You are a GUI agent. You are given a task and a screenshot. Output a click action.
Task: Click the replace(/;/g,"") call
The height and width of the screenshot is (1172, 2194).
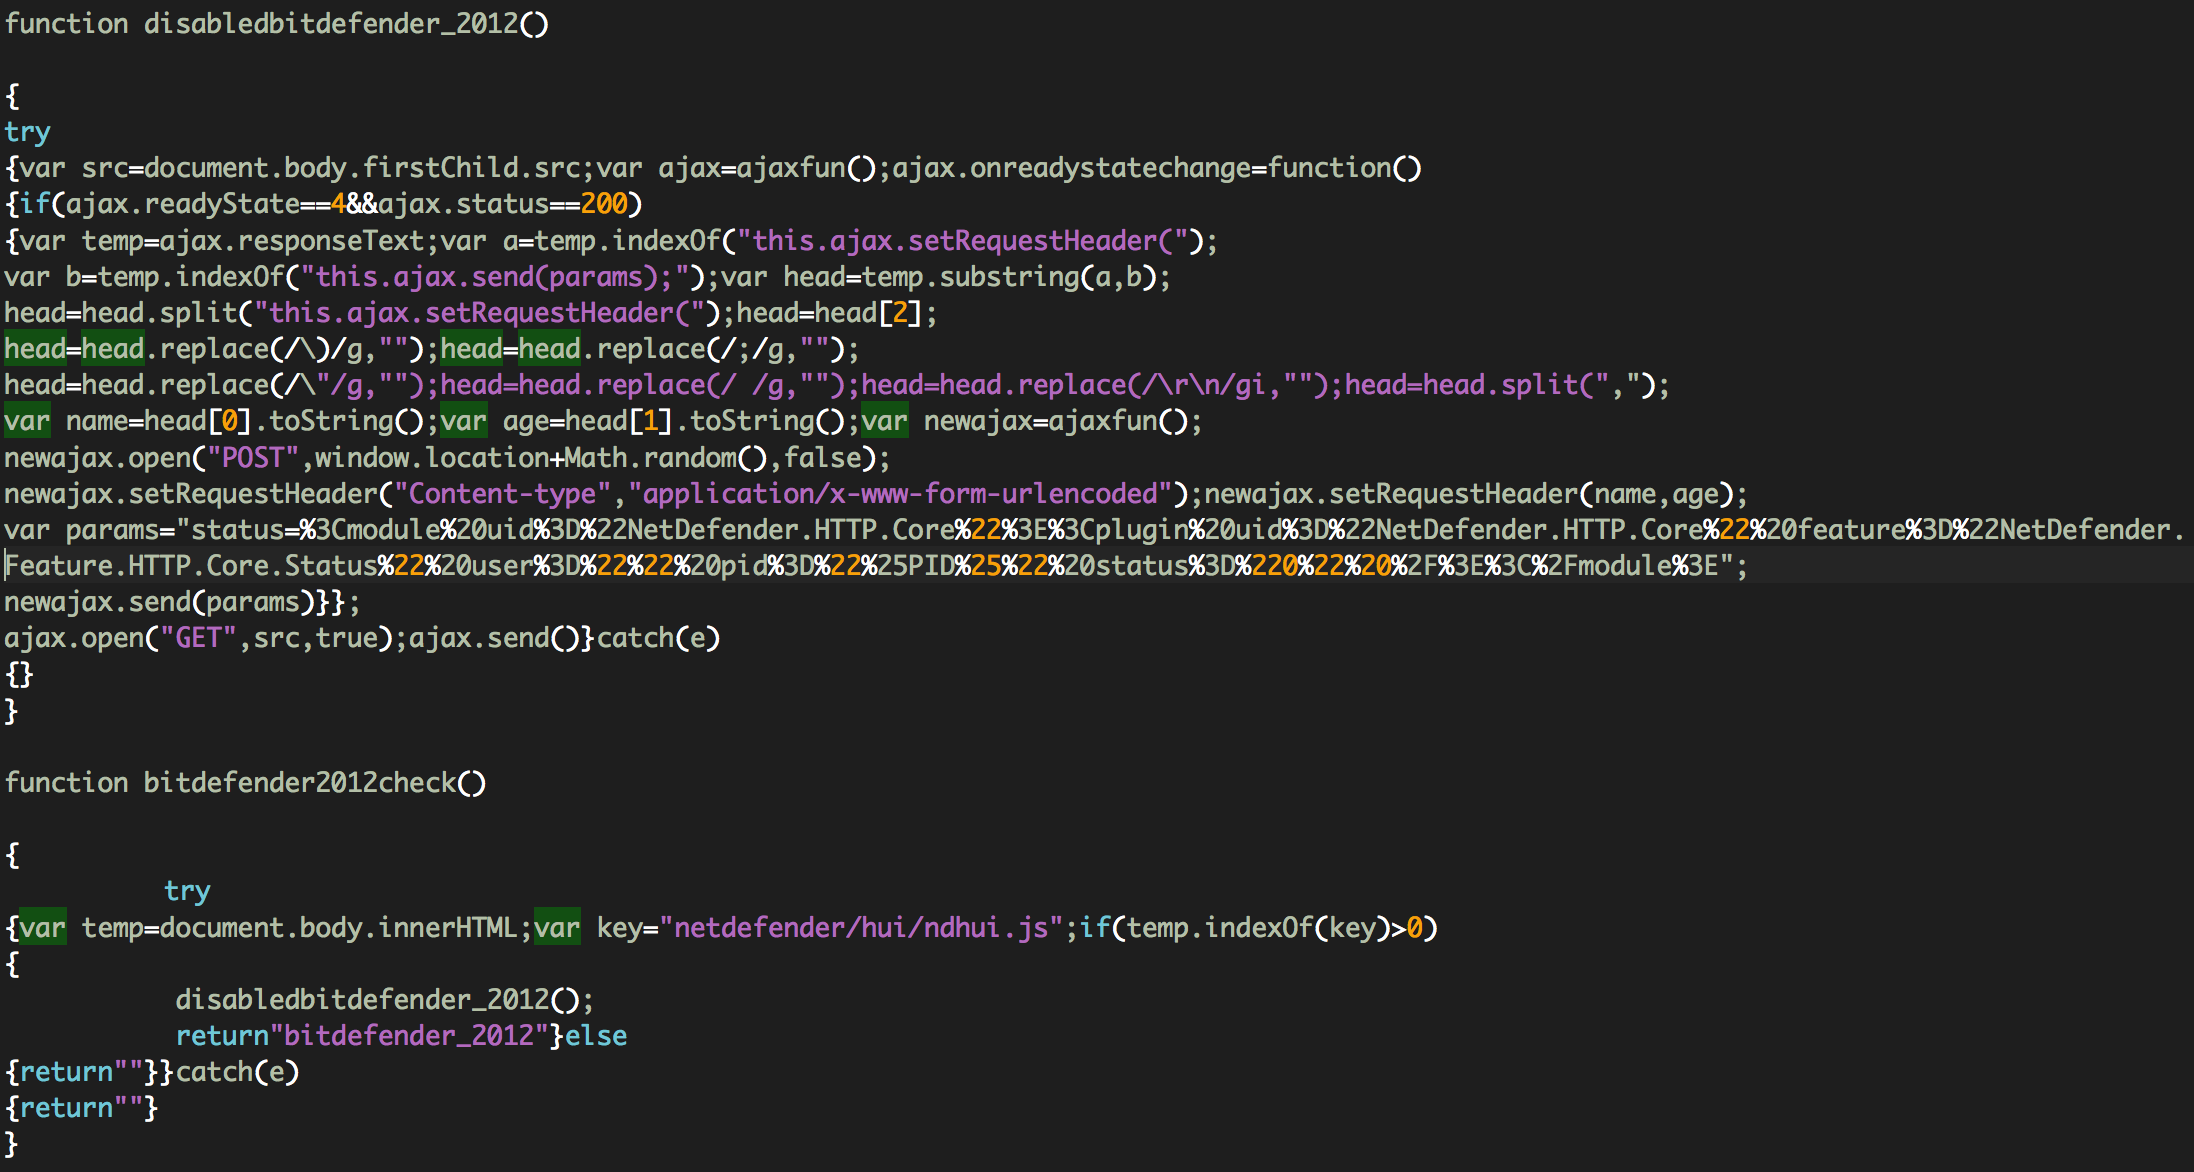[721, 349]
